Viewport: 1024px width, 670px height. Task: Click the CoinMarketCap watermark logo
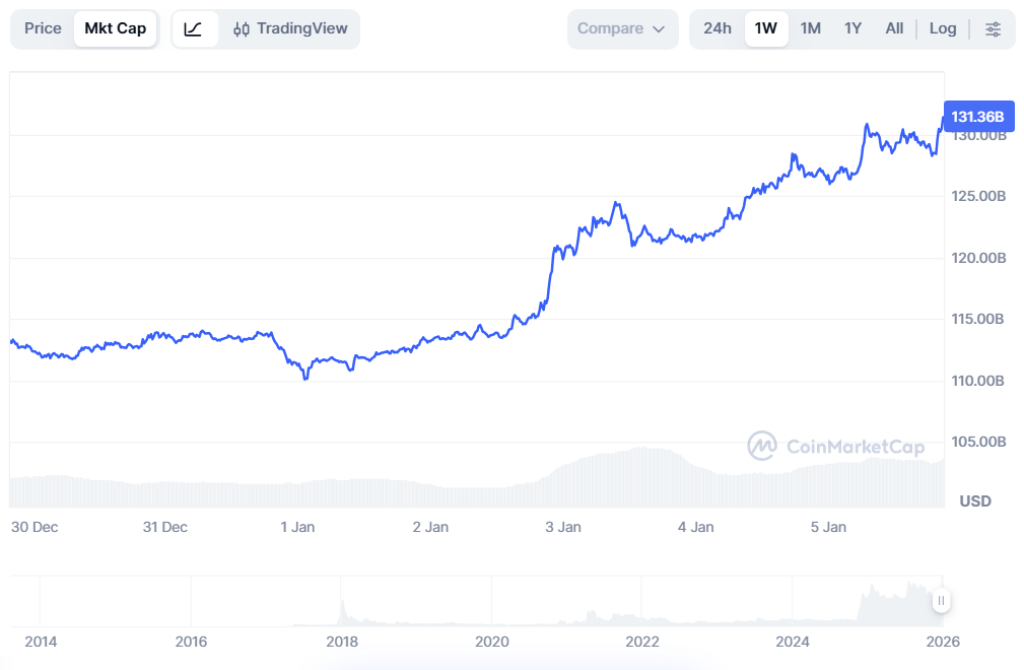click(836, 446)
